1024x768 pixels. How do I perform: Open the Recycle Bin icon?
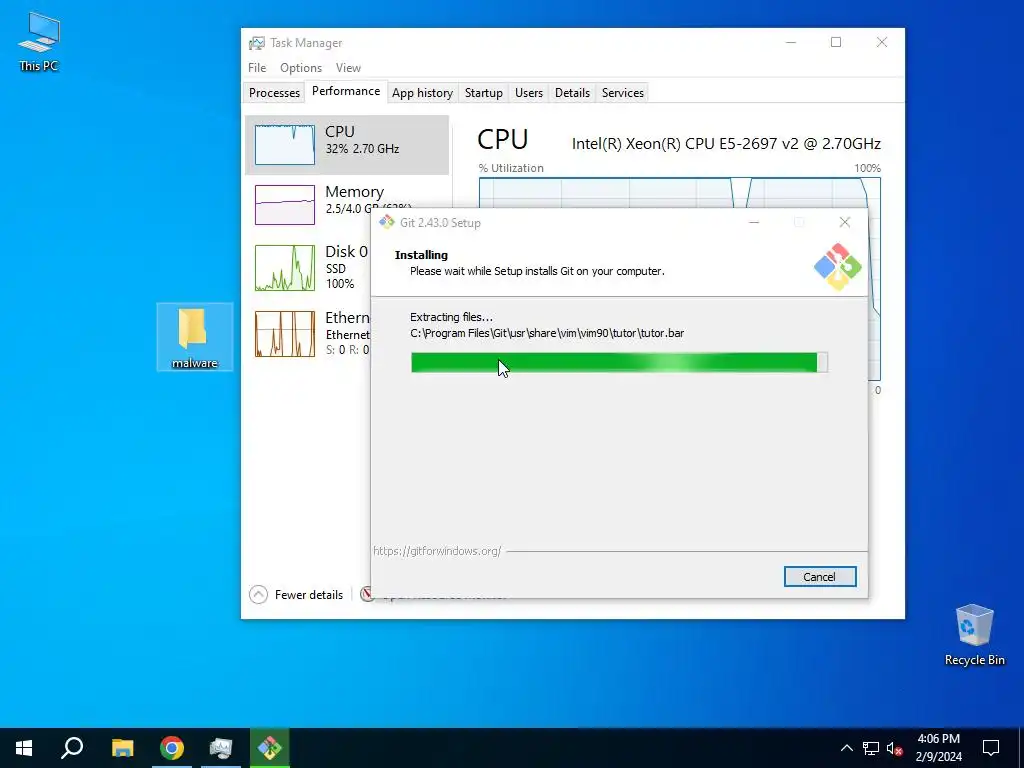point(974,635)
